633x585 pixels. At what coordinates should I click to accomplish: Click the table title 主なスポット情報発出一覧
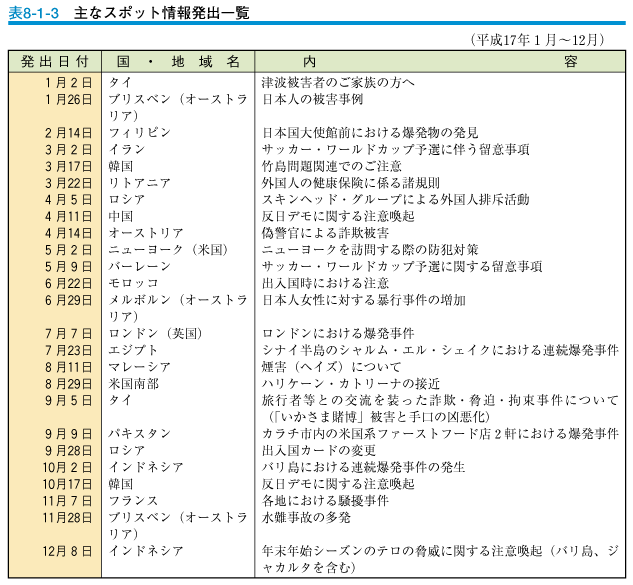(x=161, y=13)
